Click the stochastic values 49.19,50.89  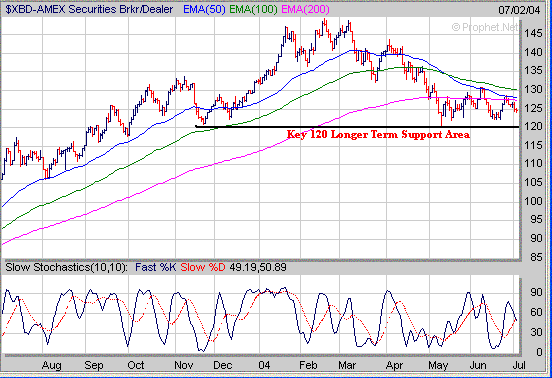(x=258, y=267)
